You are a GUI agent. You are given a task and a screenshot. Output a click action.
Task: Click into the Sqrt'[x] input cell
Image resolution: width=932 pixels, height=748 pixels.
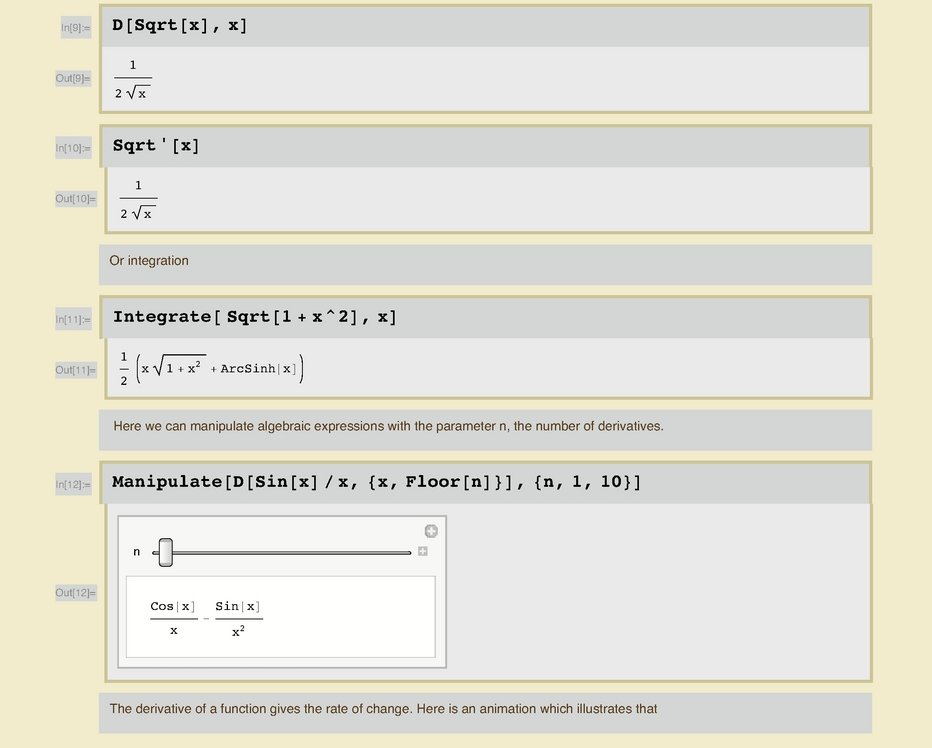(x=157, y=146)
